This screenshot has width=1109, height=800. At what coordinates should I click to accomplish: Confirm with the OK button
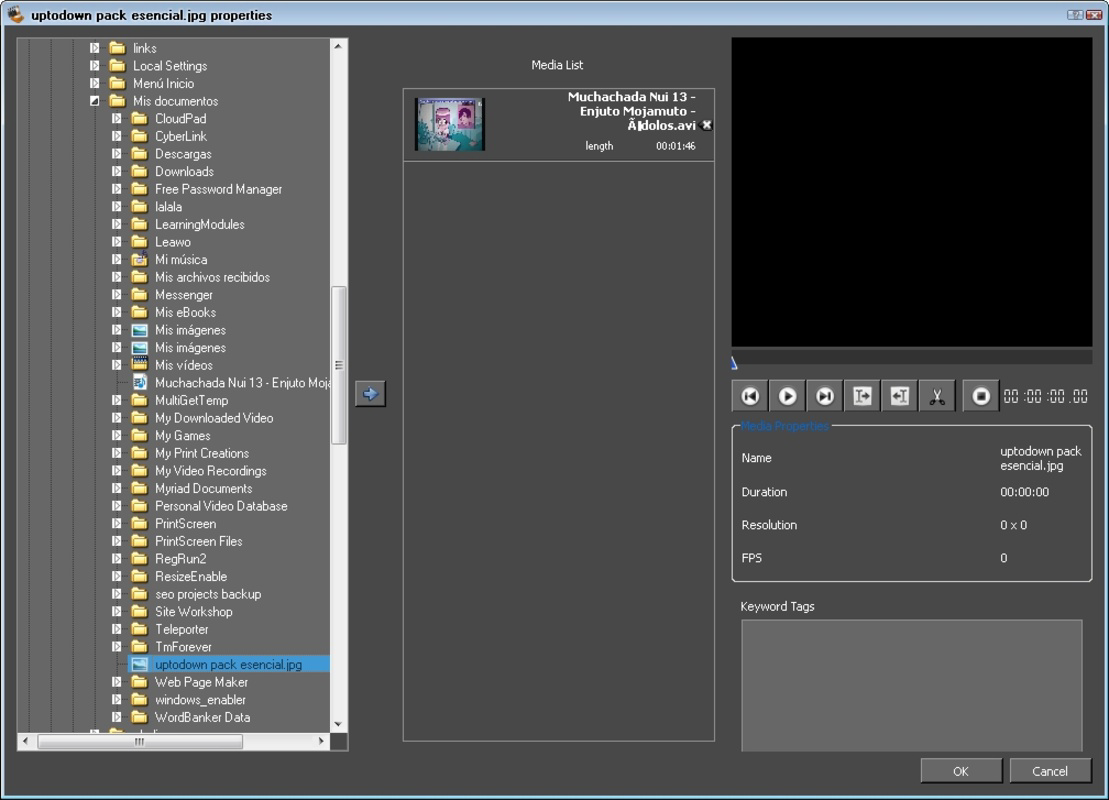pyautogui.click(x=960, y=771)
